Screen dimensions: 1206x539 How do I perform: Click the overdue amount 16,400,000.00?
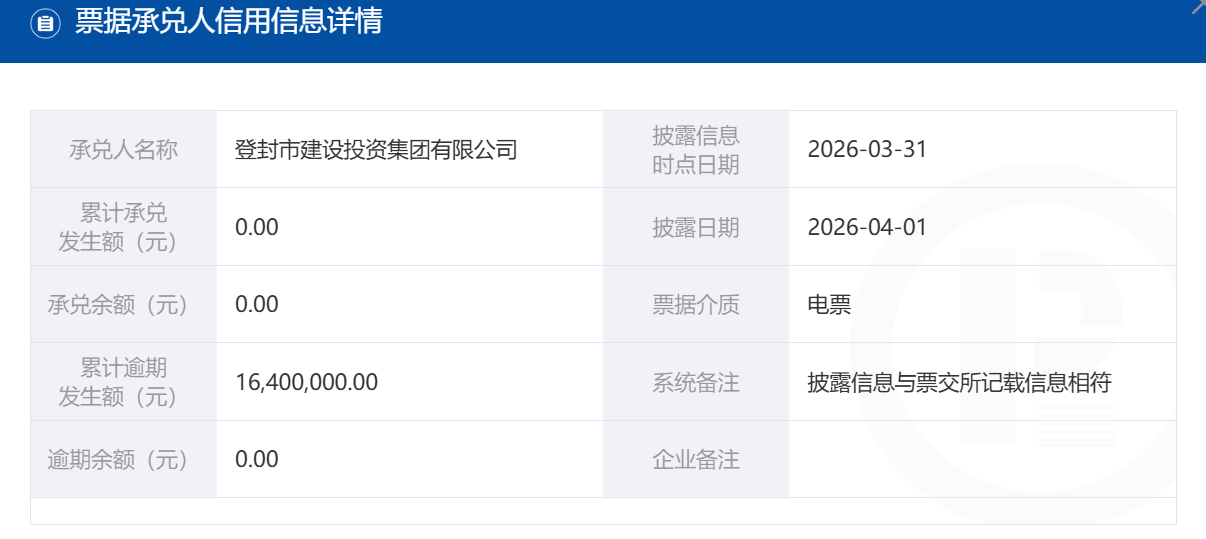click(307, 382)
